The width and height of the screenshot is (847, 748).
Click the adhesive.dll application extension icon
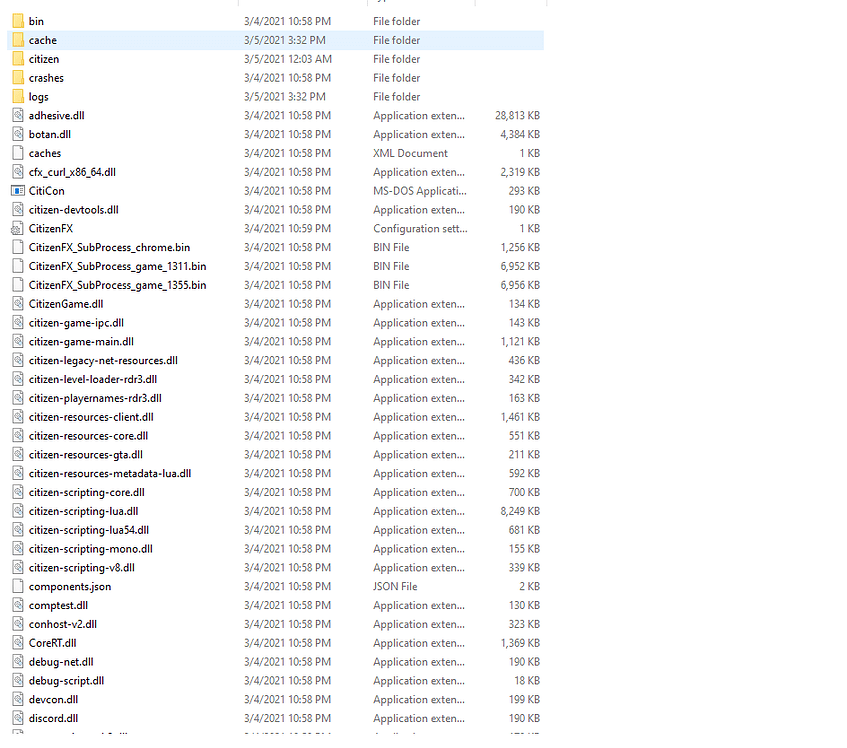pyautogui.click(x=18, y=115)
